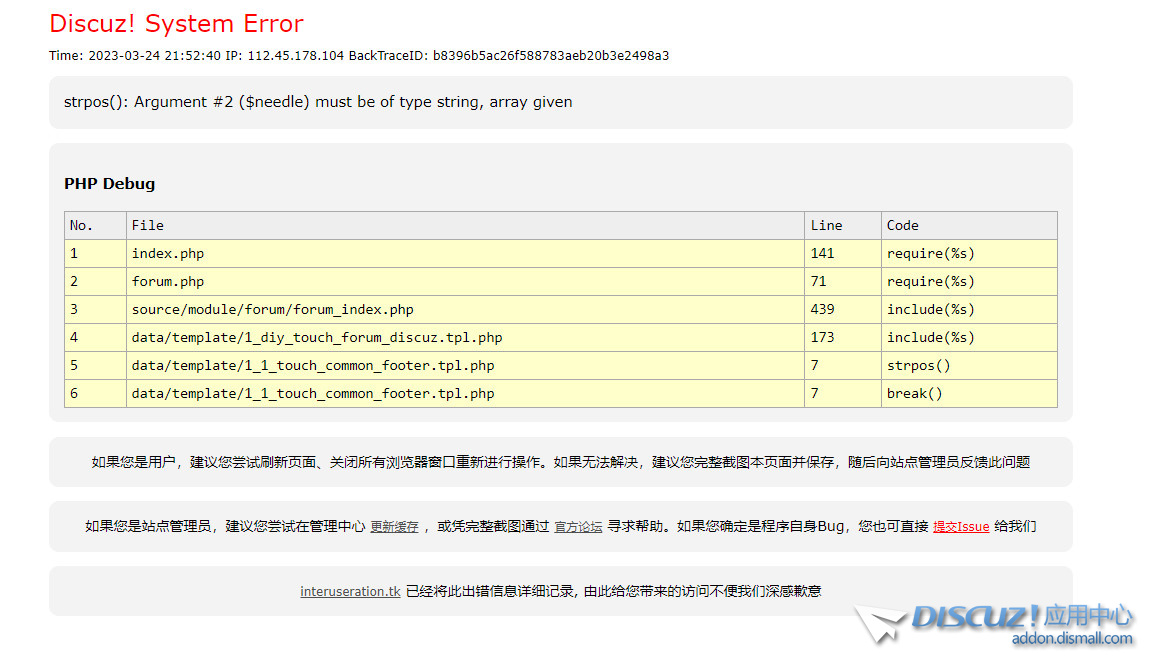
Task: Click the Line column header
Action: pos(826,226)
